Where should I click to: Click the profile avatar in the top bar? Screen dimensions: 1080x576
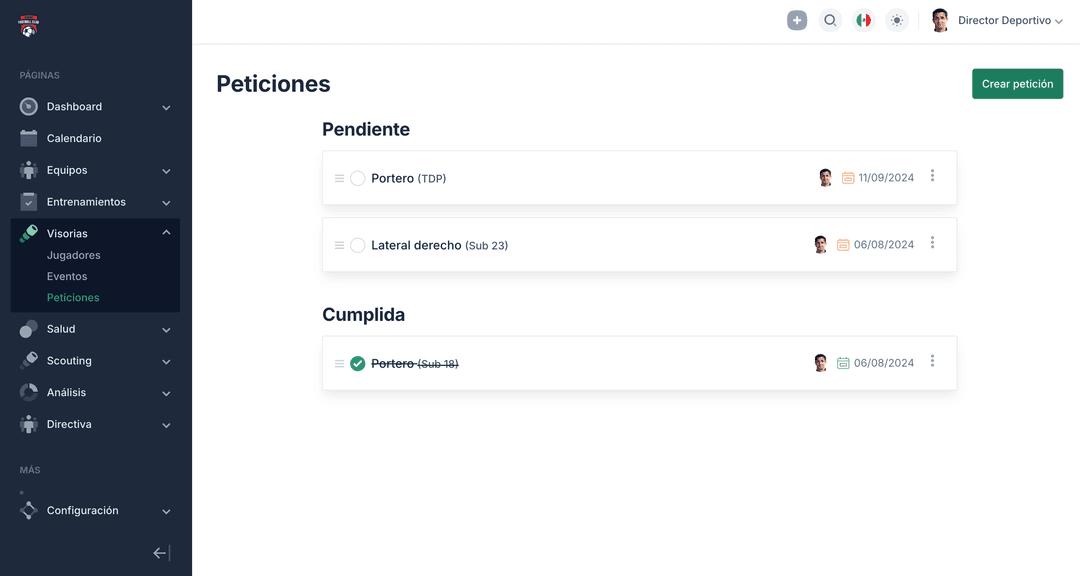[x=938, y=19]
